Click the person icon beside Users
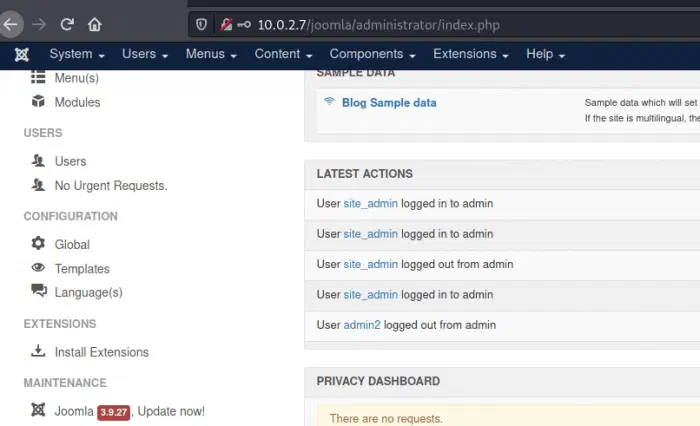700x426 pixels. [38, 160]
